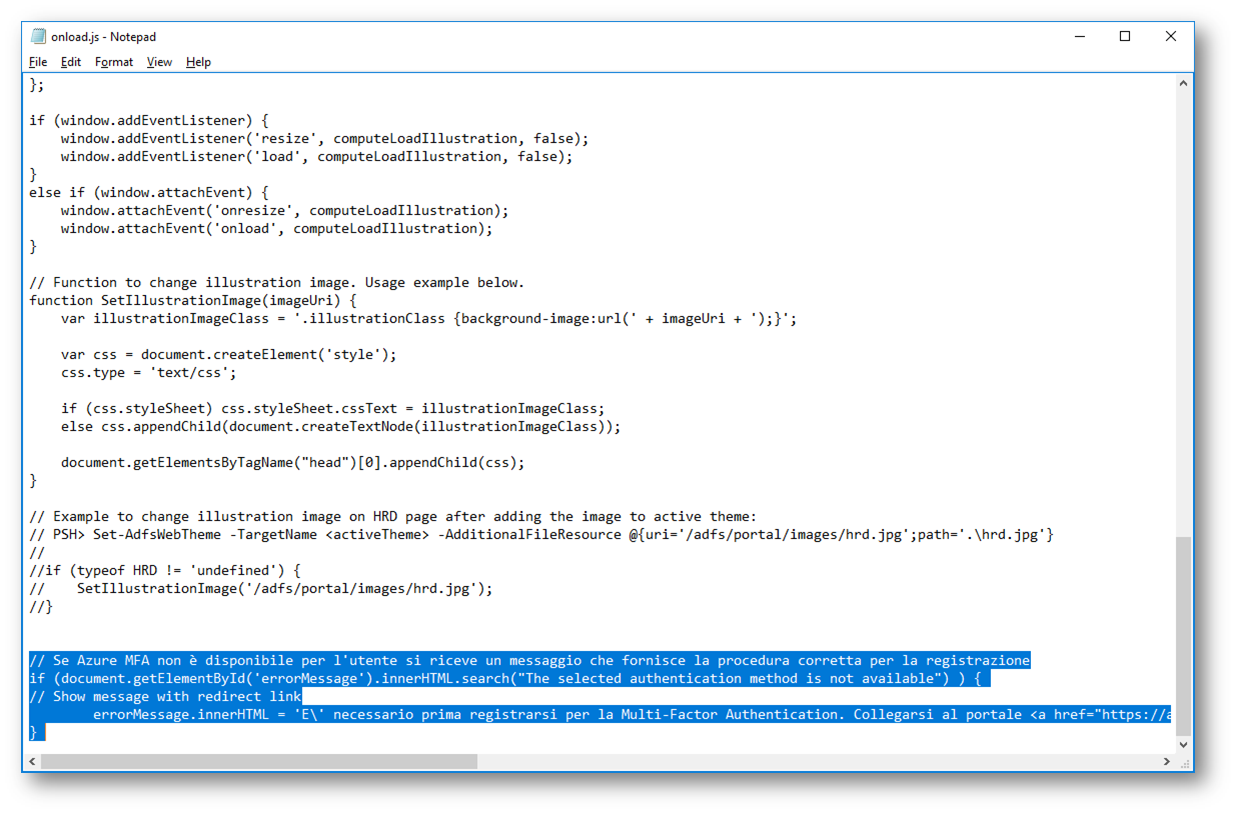Minimize the Notepad window
This screenshot has width=1237, height=815.
pyautogui.click(x=1079, y=36)
